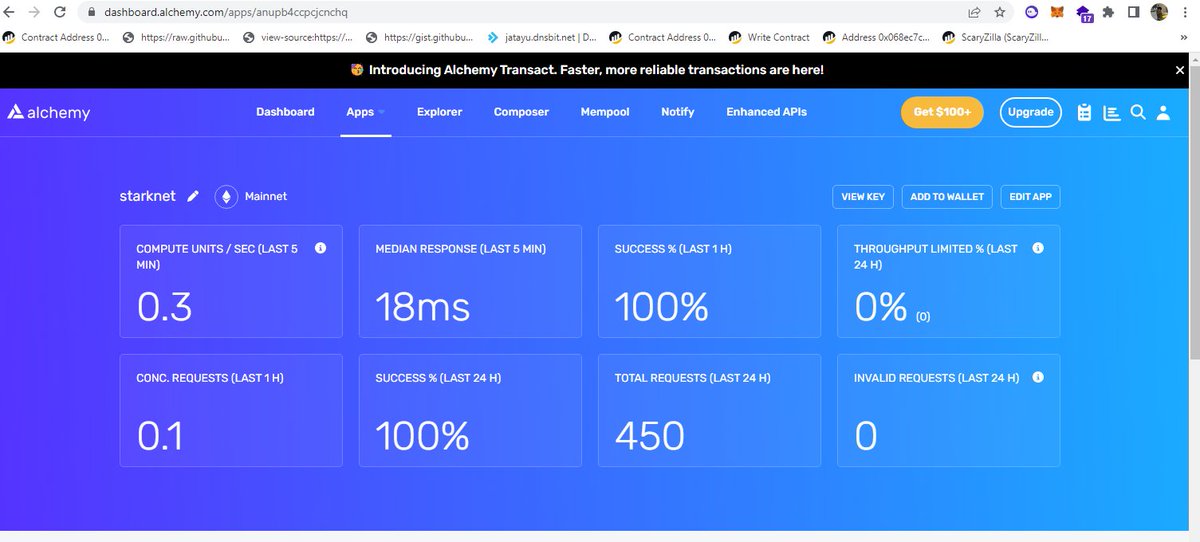Click the starknet app title
Viewport: 1200px width, 542px height.
[147, 196]
